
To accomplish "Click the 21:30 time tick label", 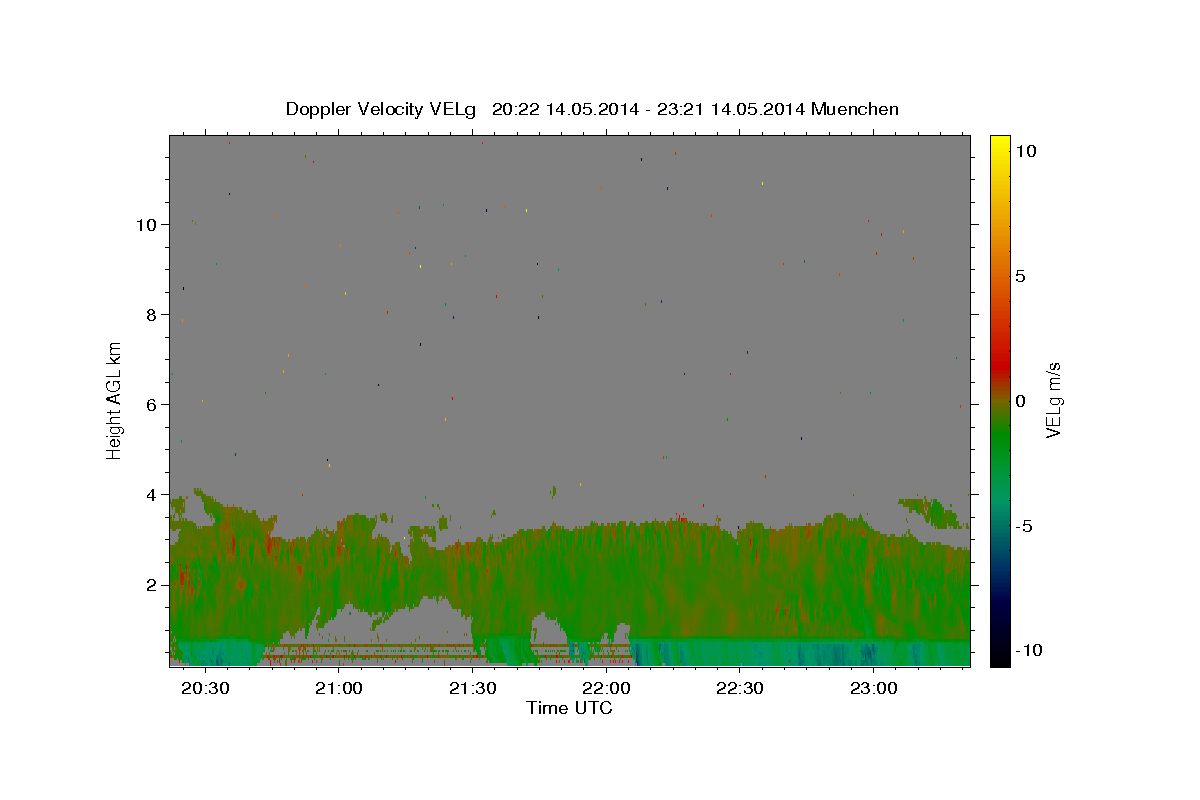I will pyautogui.click(x=472, y=689).
